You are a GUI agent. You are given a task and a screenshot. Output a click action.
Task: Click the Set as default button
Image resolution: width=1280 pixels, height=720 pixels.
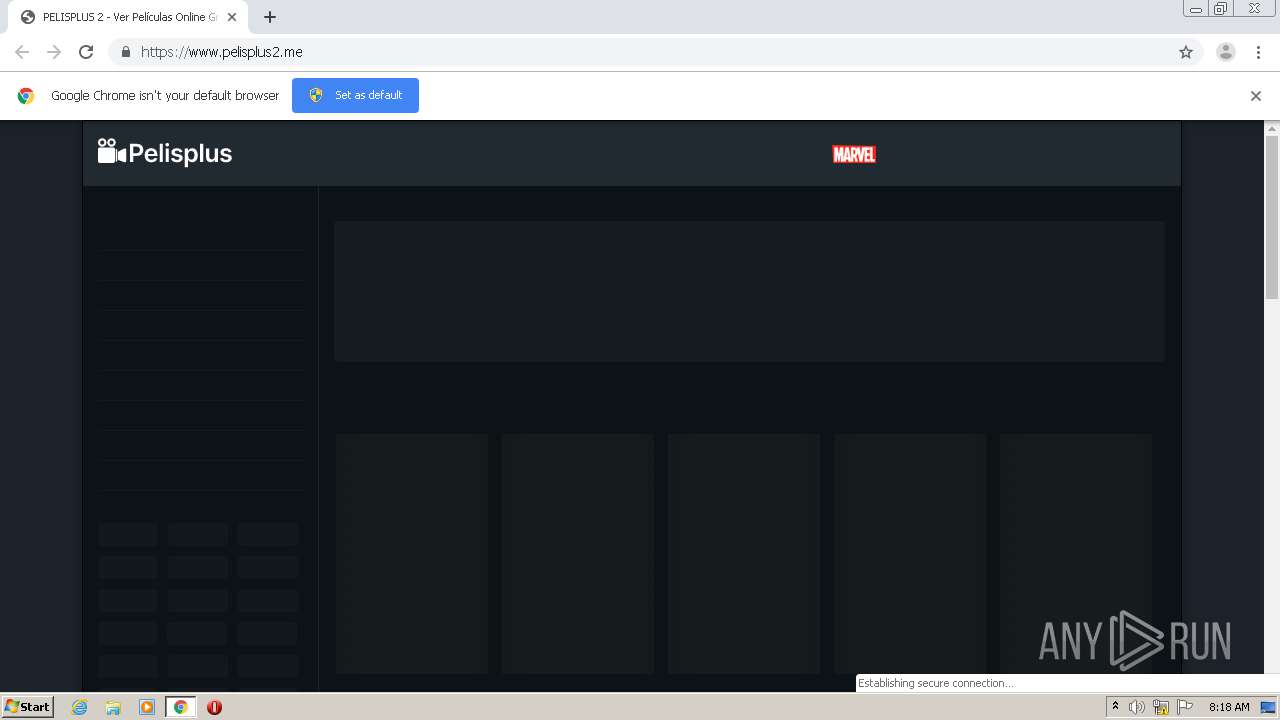[x=355, y=95]
